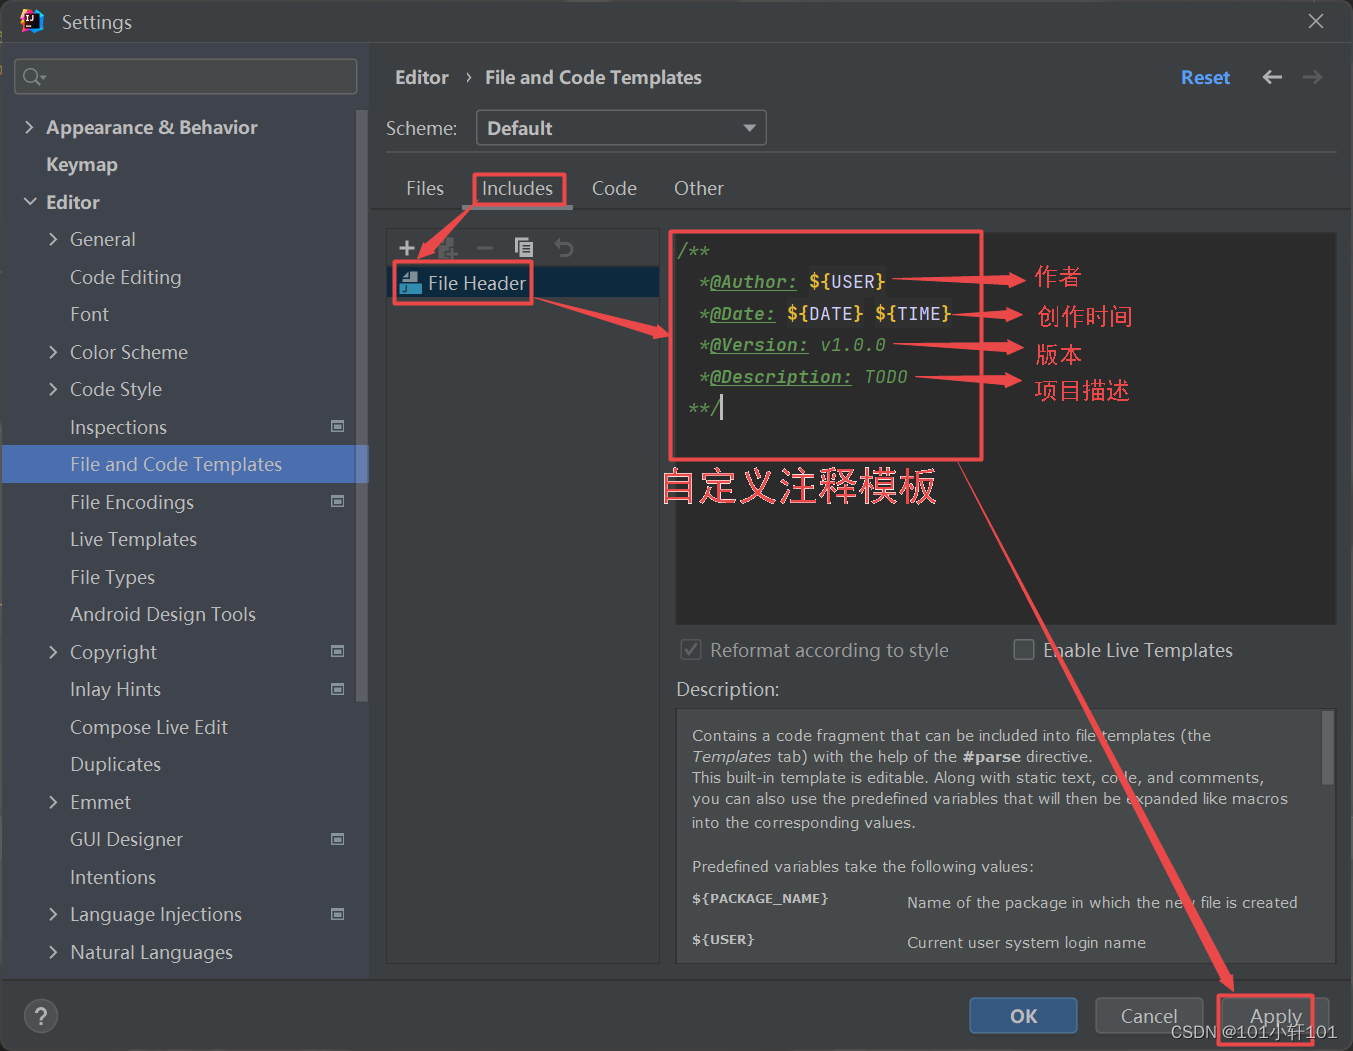The image size is (1353, 1051).
Task: Click the OK button
Action: 1023,1016
